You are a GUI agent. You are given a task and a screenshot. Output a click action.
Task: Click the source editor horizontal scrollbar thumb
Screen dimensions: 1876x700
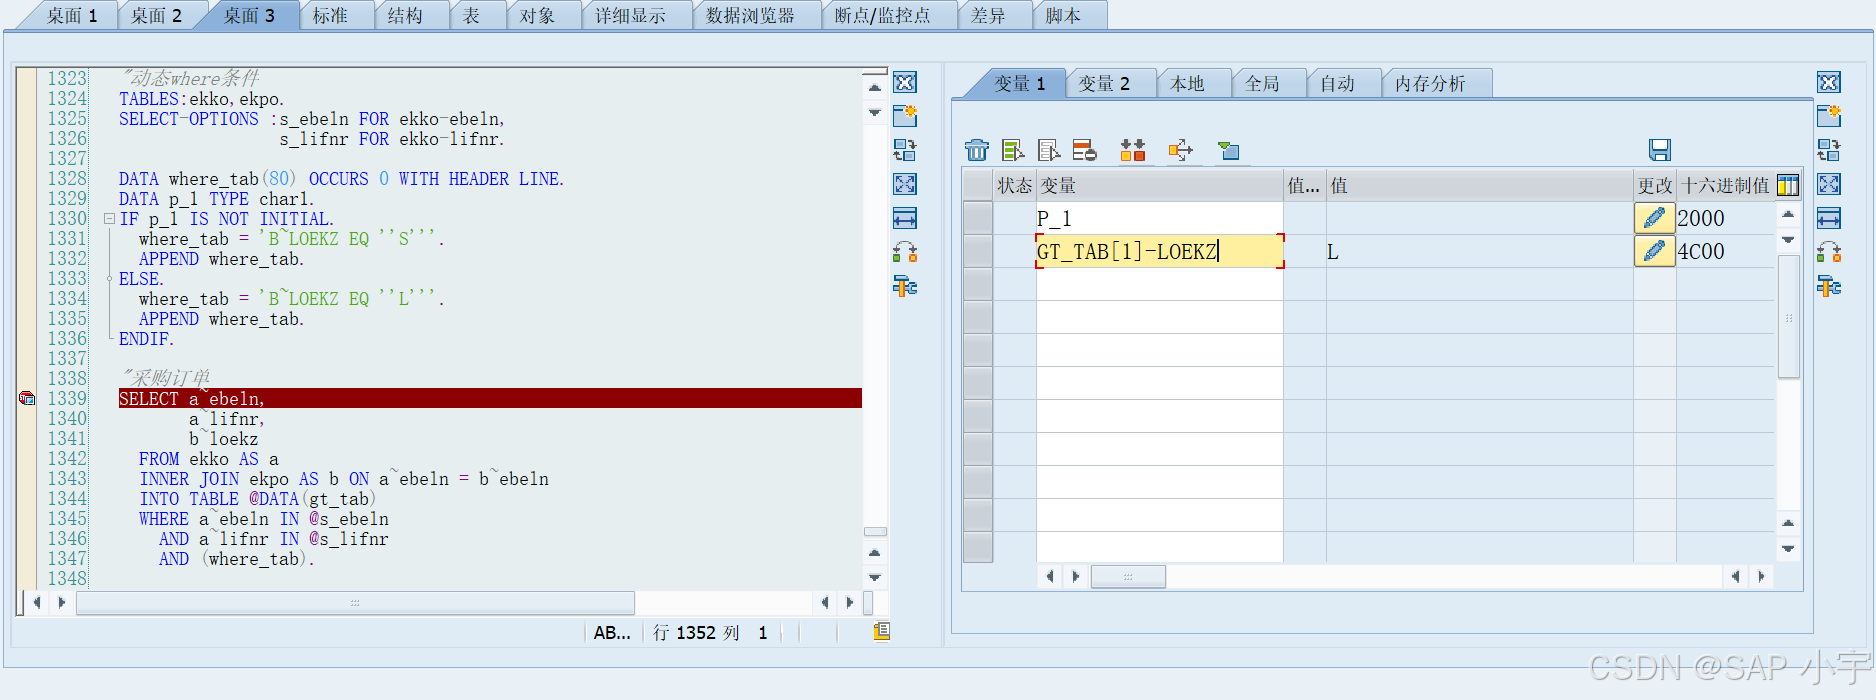coord(355,603)
